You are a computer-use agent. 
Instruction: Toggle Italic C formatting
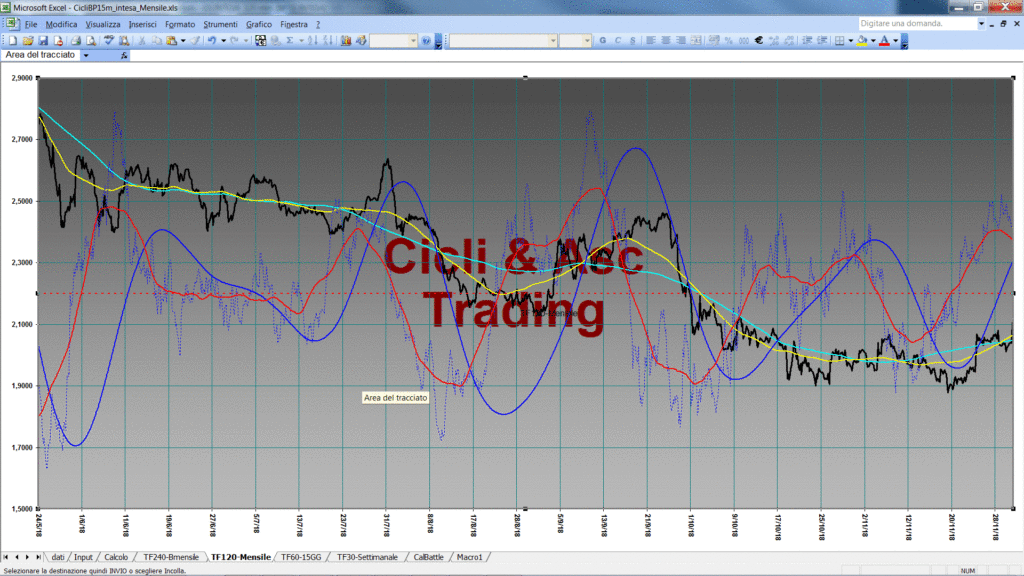coord(618,40)
